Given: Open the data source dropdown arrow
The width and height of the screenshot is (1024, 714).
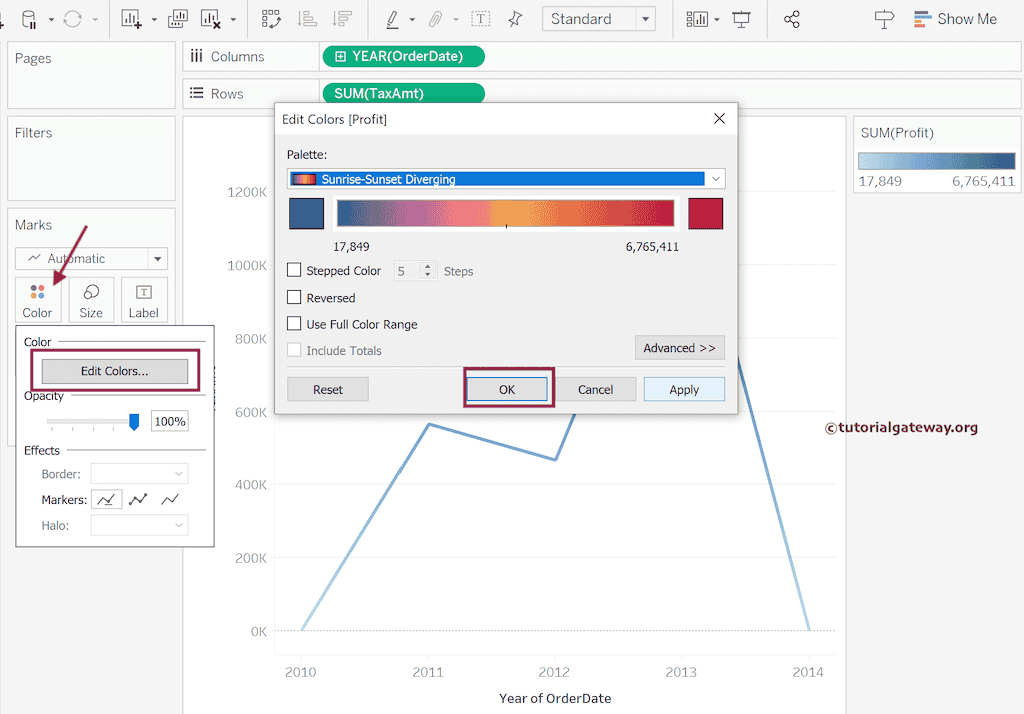Looking at the screenshot, I should (x=51, y=20).
